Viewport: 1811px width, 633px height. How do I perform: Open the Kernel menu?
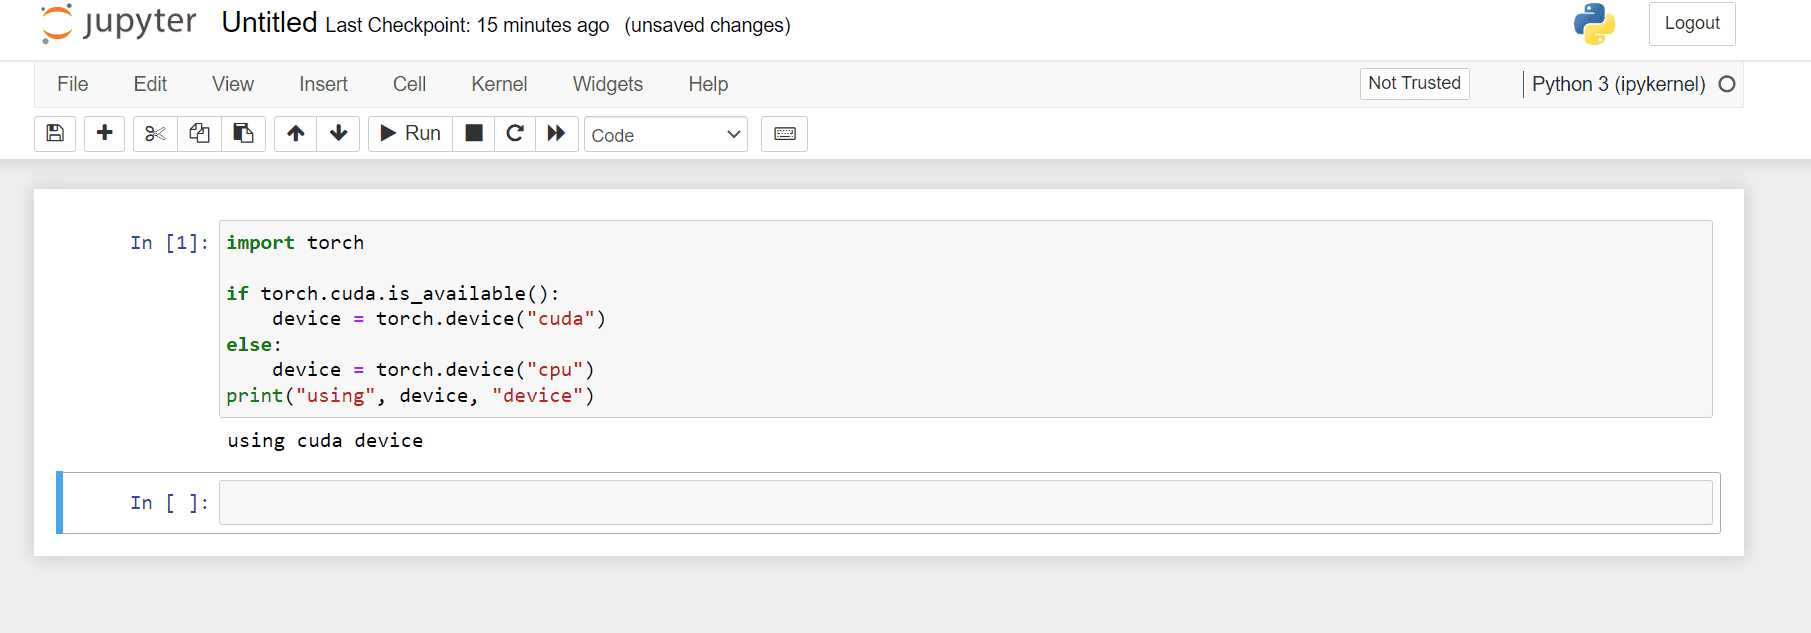499,84
